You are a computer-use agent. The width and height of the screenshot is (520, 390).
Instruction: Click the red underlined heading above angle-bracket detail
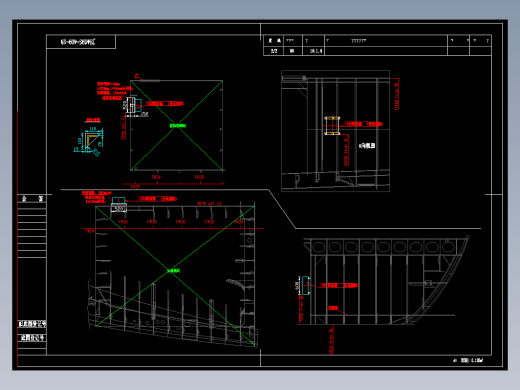click(x=93, y=120)
